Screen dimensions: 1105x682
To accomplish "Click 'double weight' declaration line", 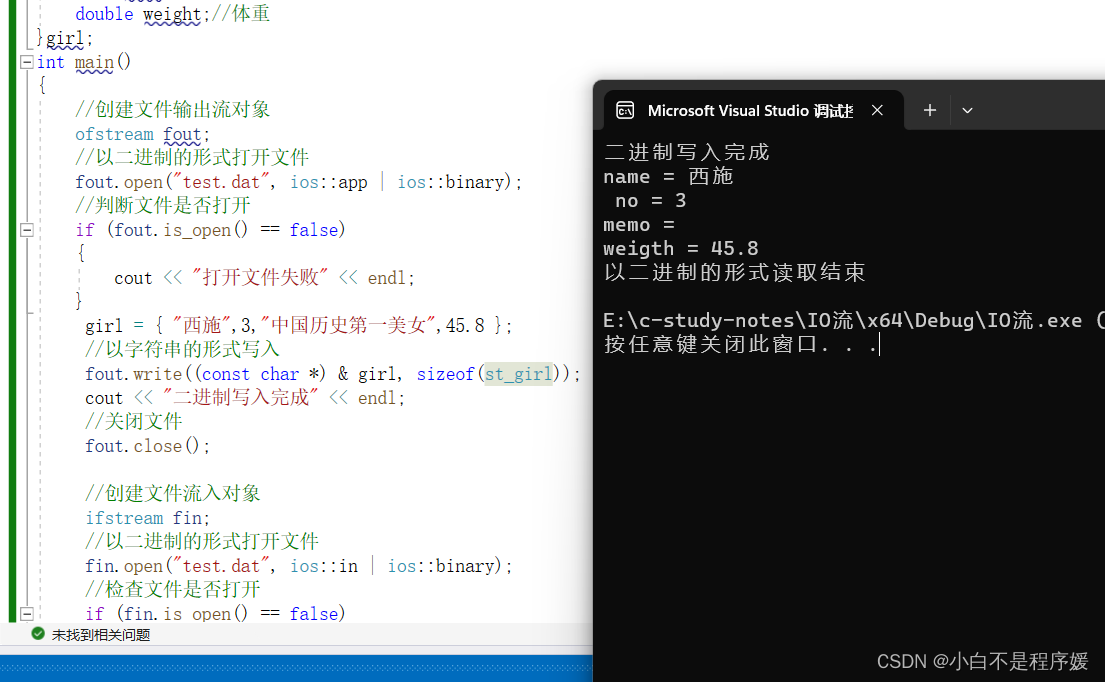I will click(x=173, y=14).
